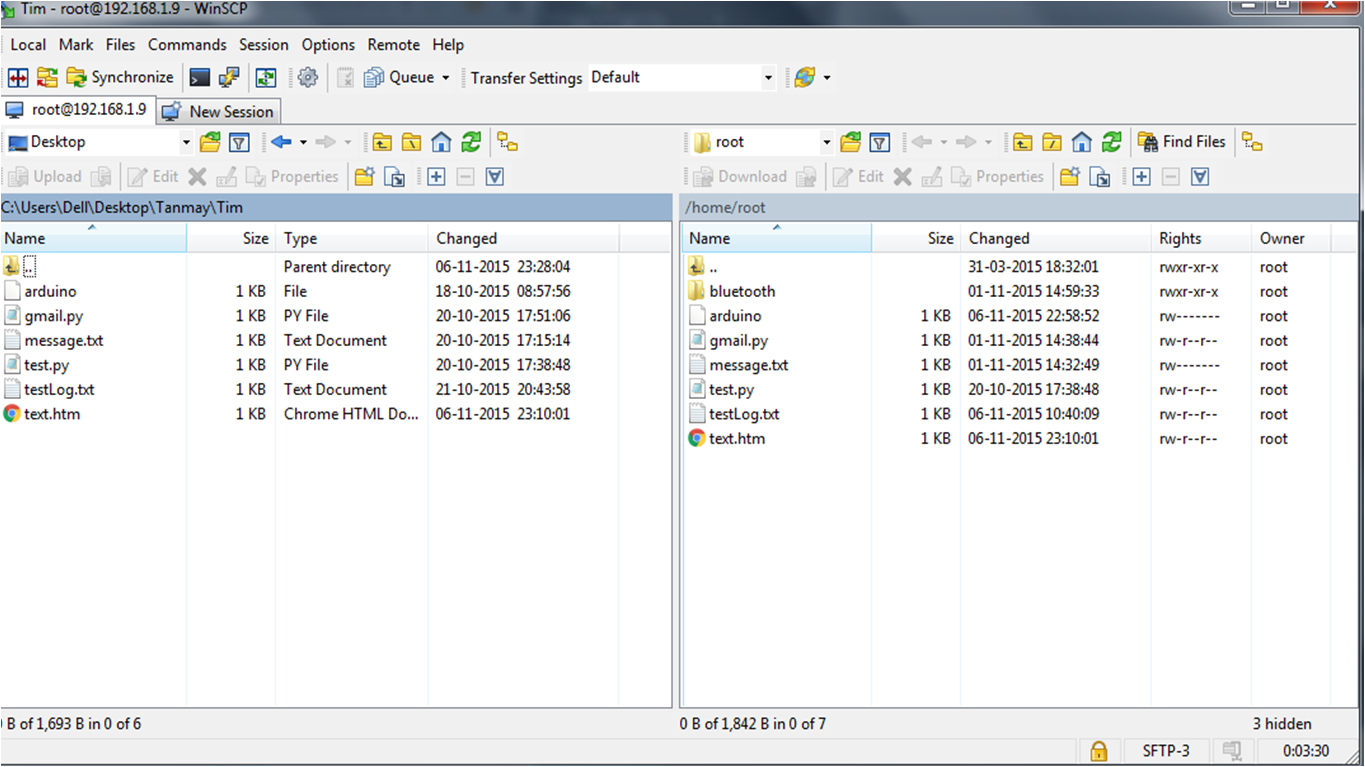Click the local Back arrow
1365x767 pixels.
(x=281, y=142)
